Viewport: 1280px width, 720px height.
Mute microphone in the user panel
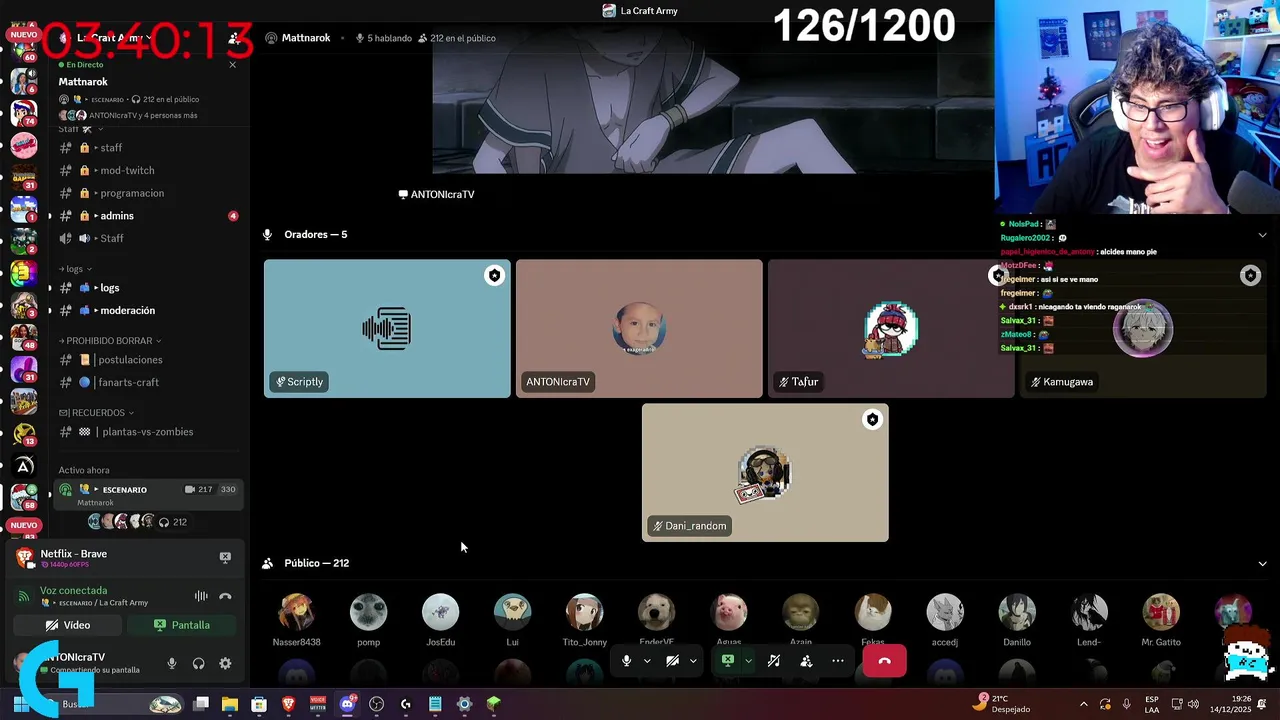click(x=172, y=663)
